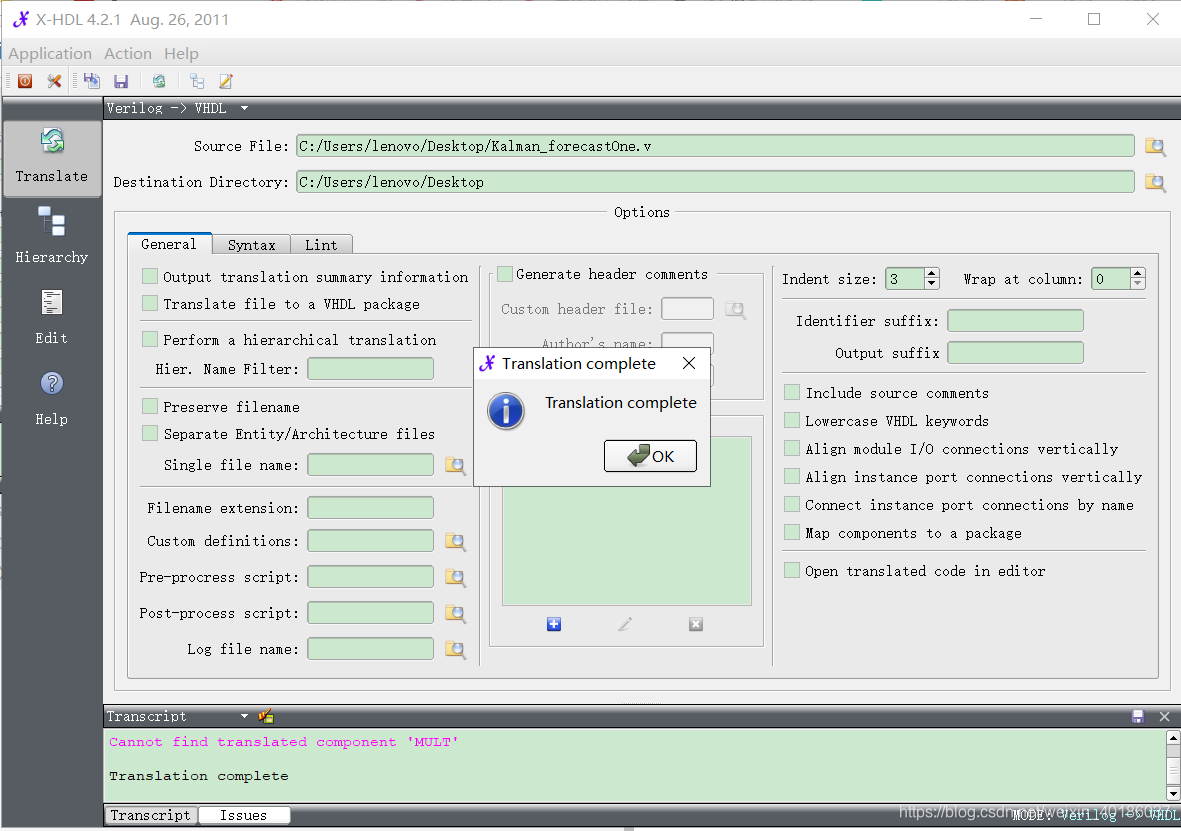The height and width of the screenshot is (831, 1181).
Task: Open the Help section in the sidebar
Action: click(x=52, y=399)
